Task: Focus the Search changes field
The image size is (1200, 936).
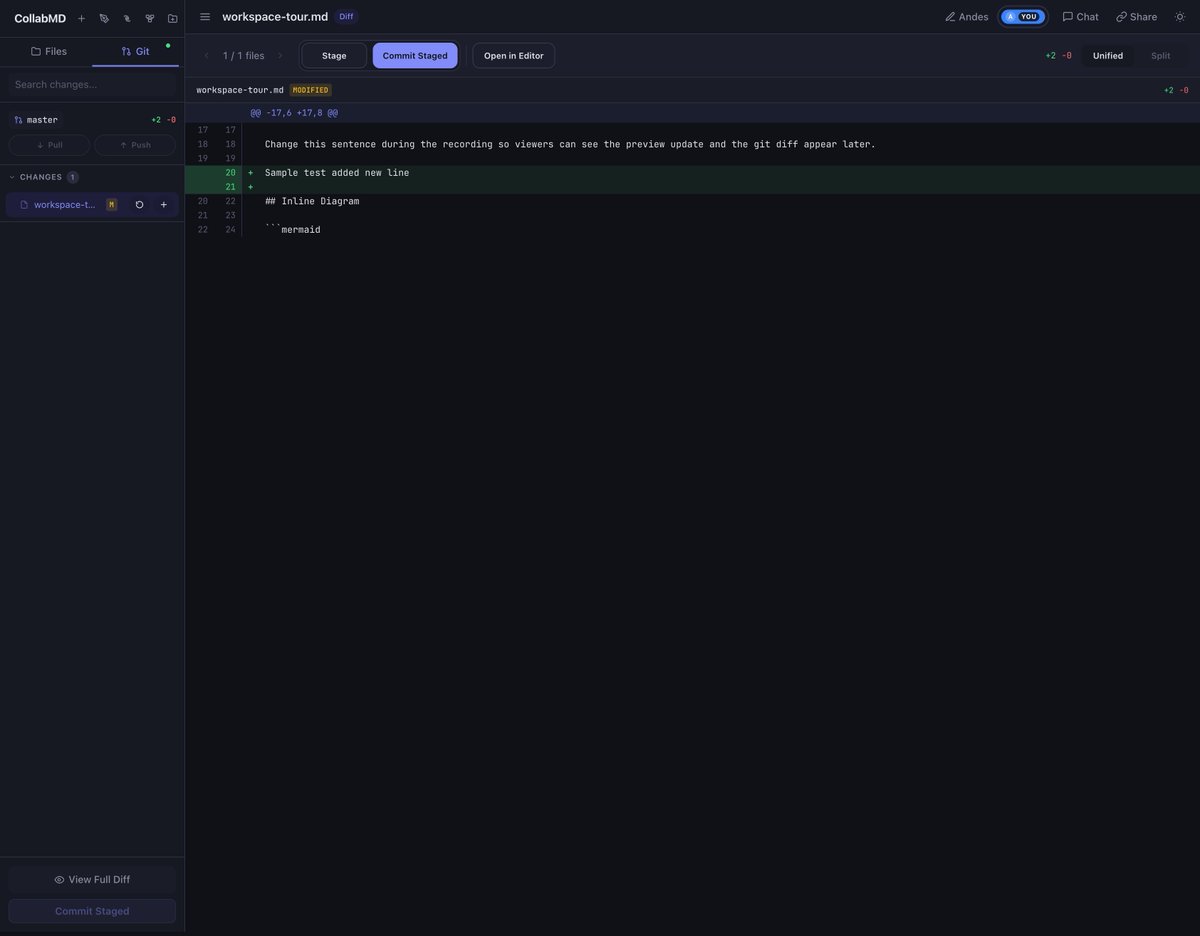Action: click(92, 84)
